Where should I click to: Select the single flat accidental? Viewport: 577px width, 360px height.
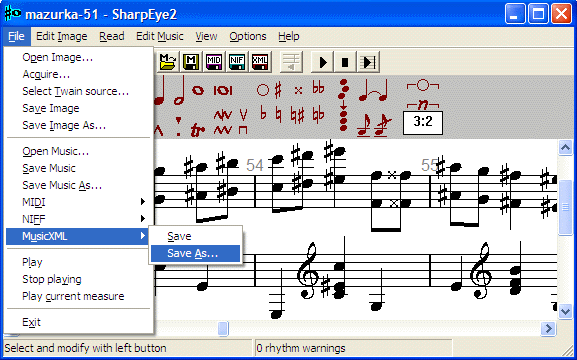click(263, 114)
